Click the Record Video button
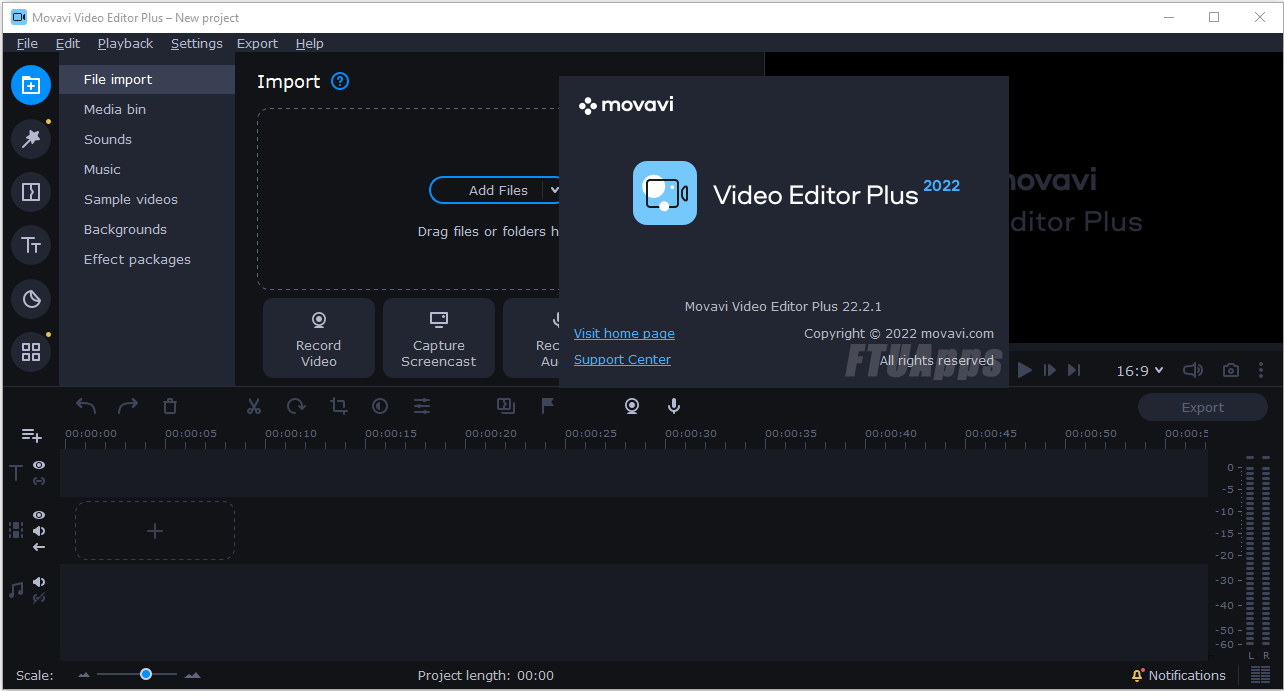This screenshot has width=1284, height=691. point(319,338)
